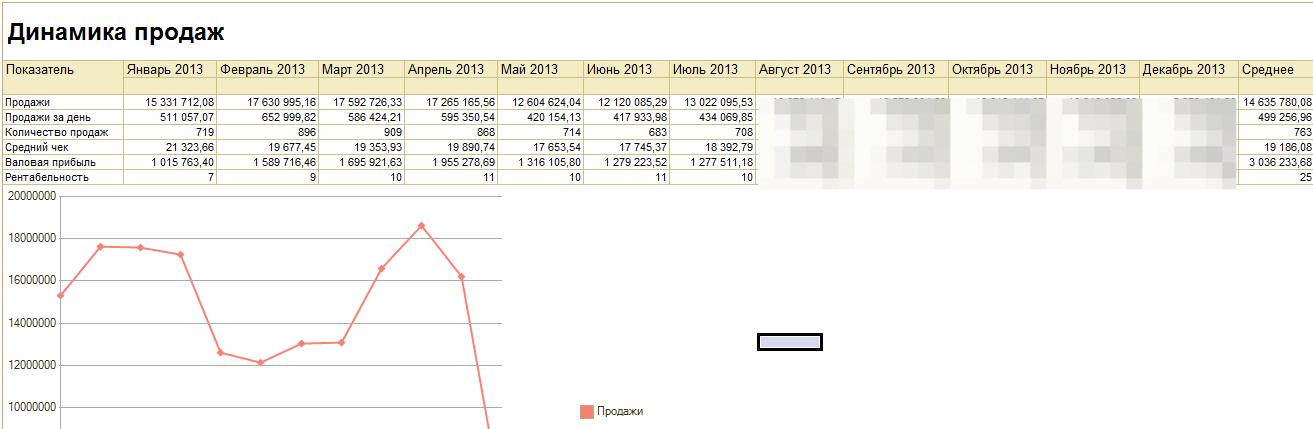Select January profitability cell 7
1313x429 pixels.
click(x=170, y=177)
